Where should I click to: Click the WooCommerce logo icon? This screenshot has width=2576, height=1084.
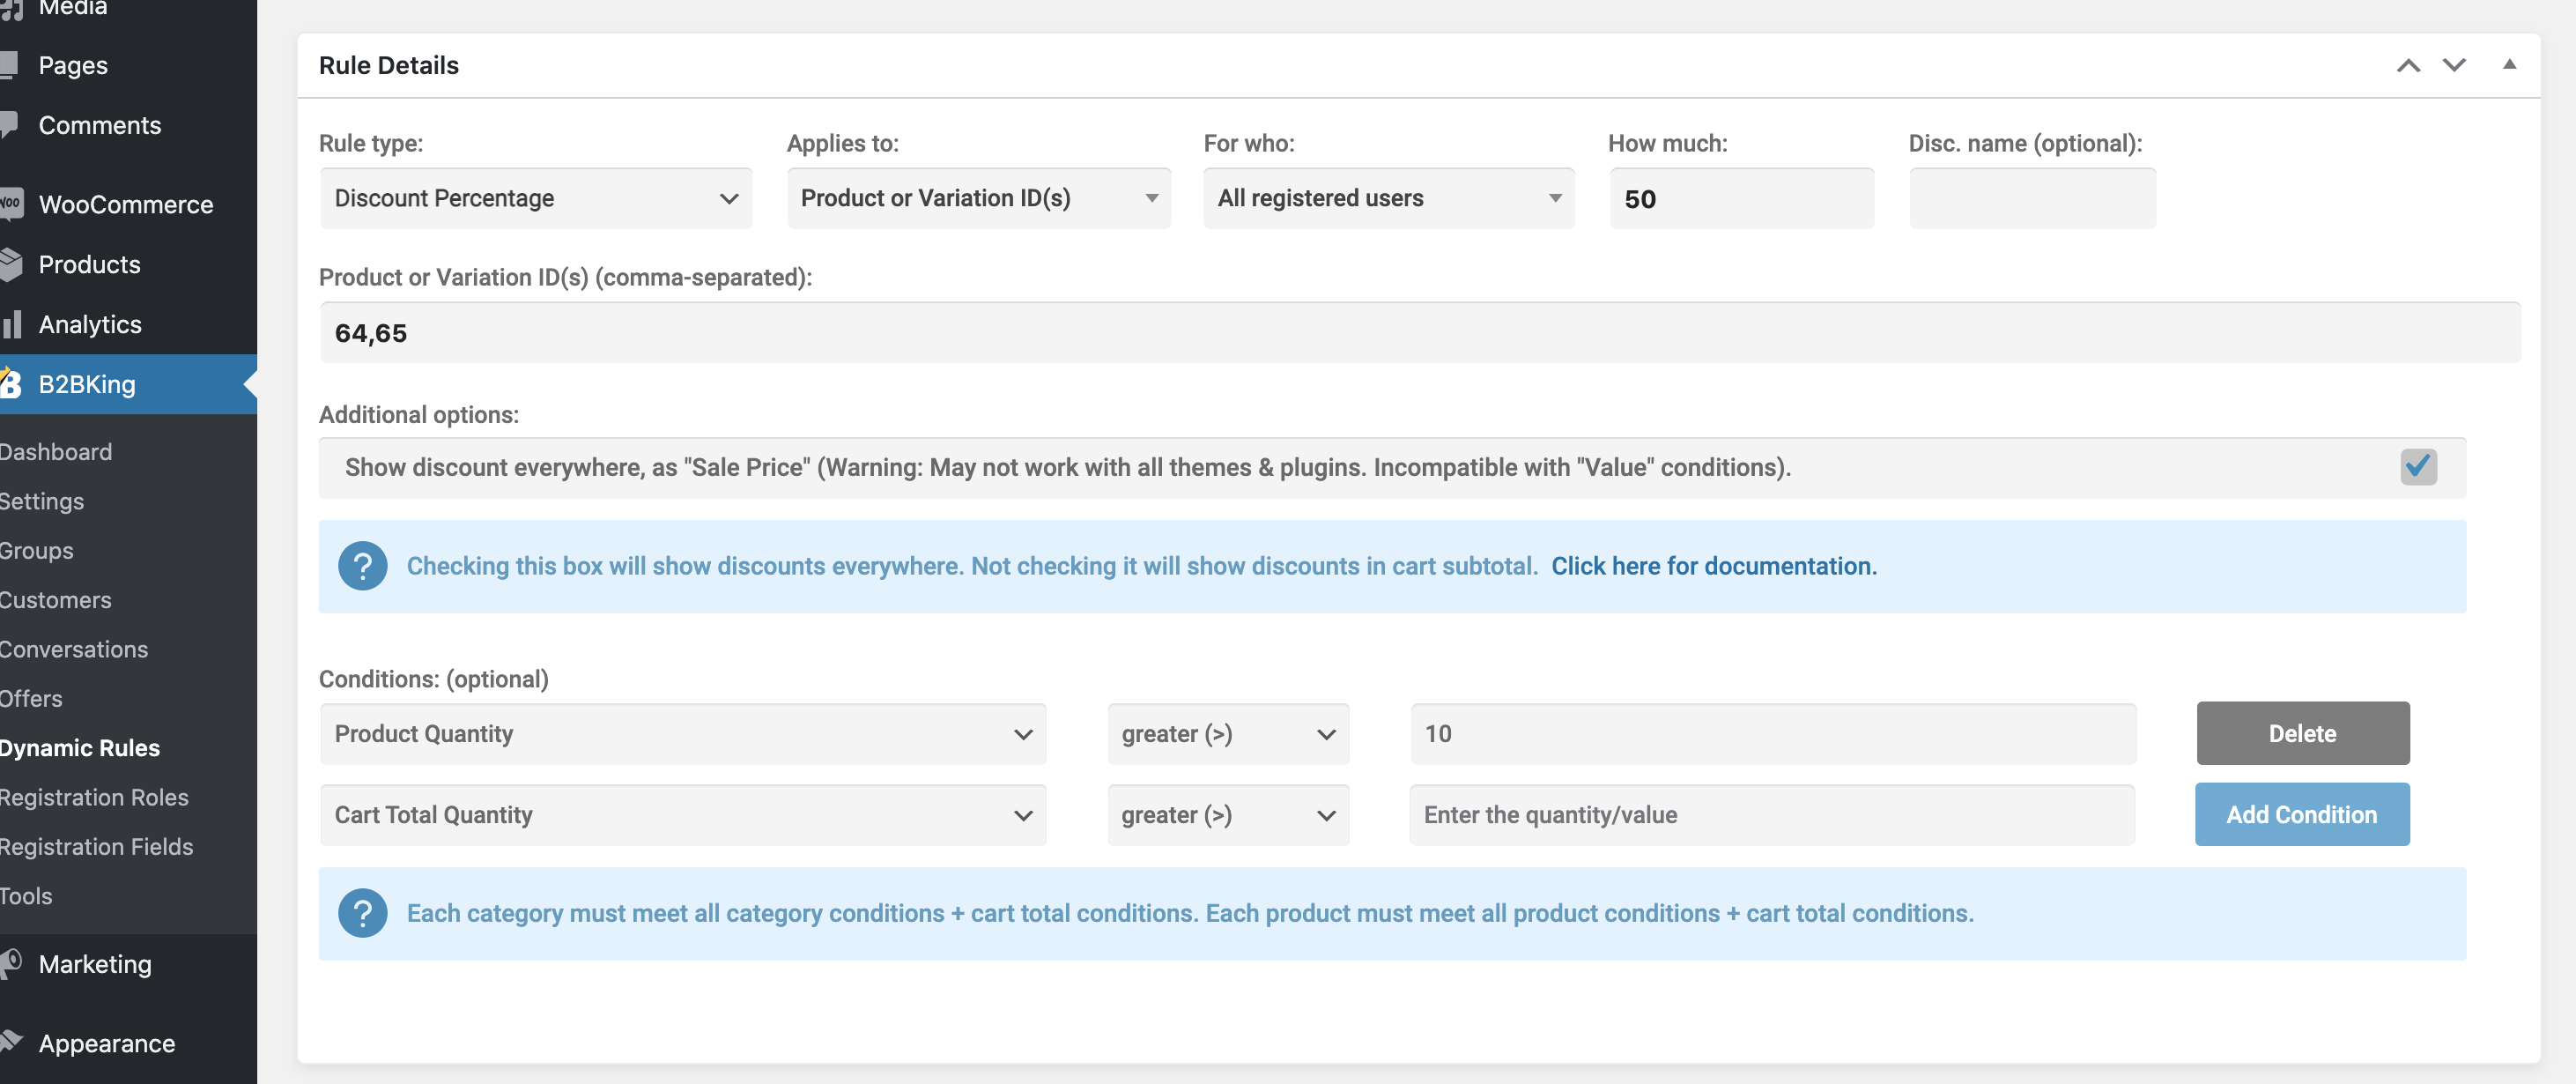pyautogui.click(x=9, y=204)
